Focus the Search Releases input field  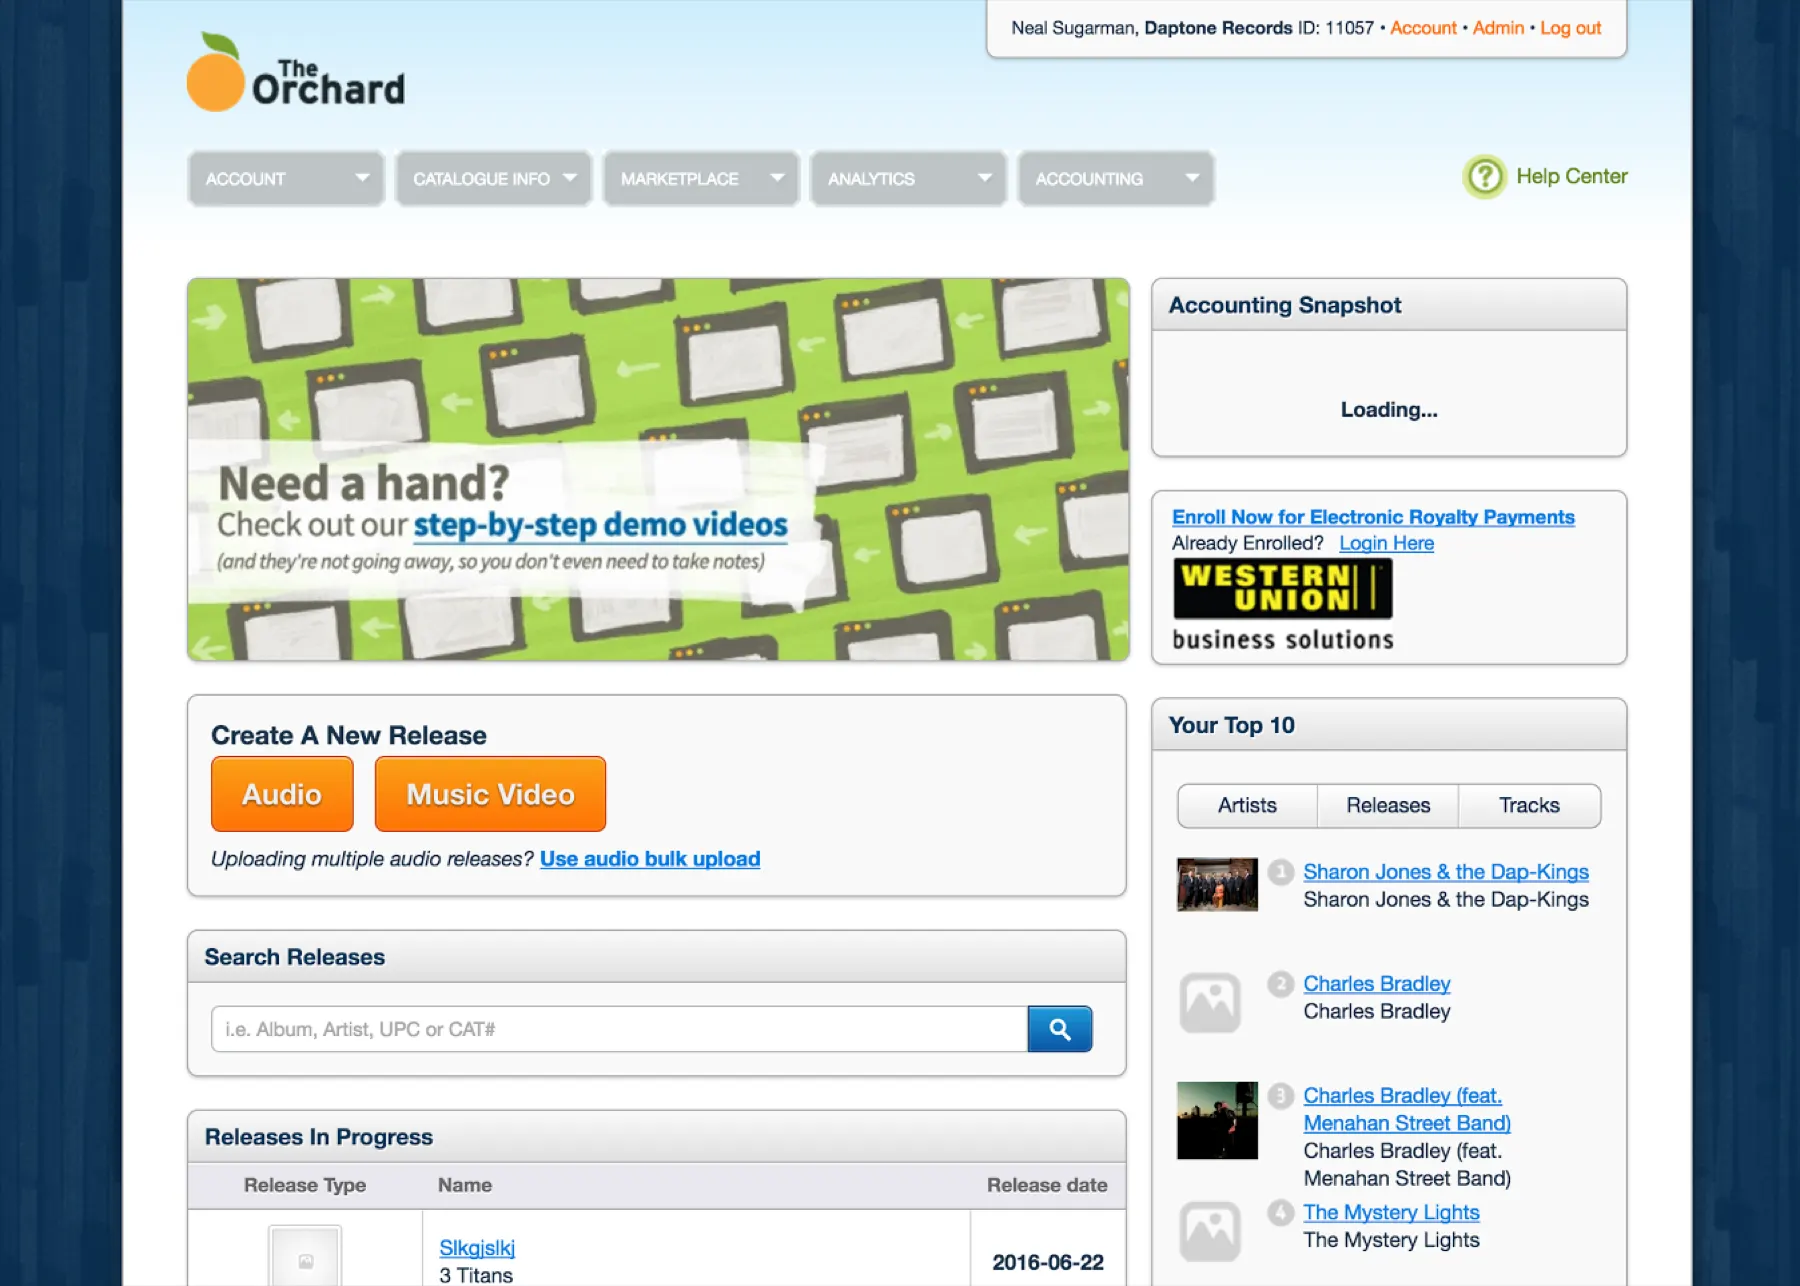[619, 1029]
